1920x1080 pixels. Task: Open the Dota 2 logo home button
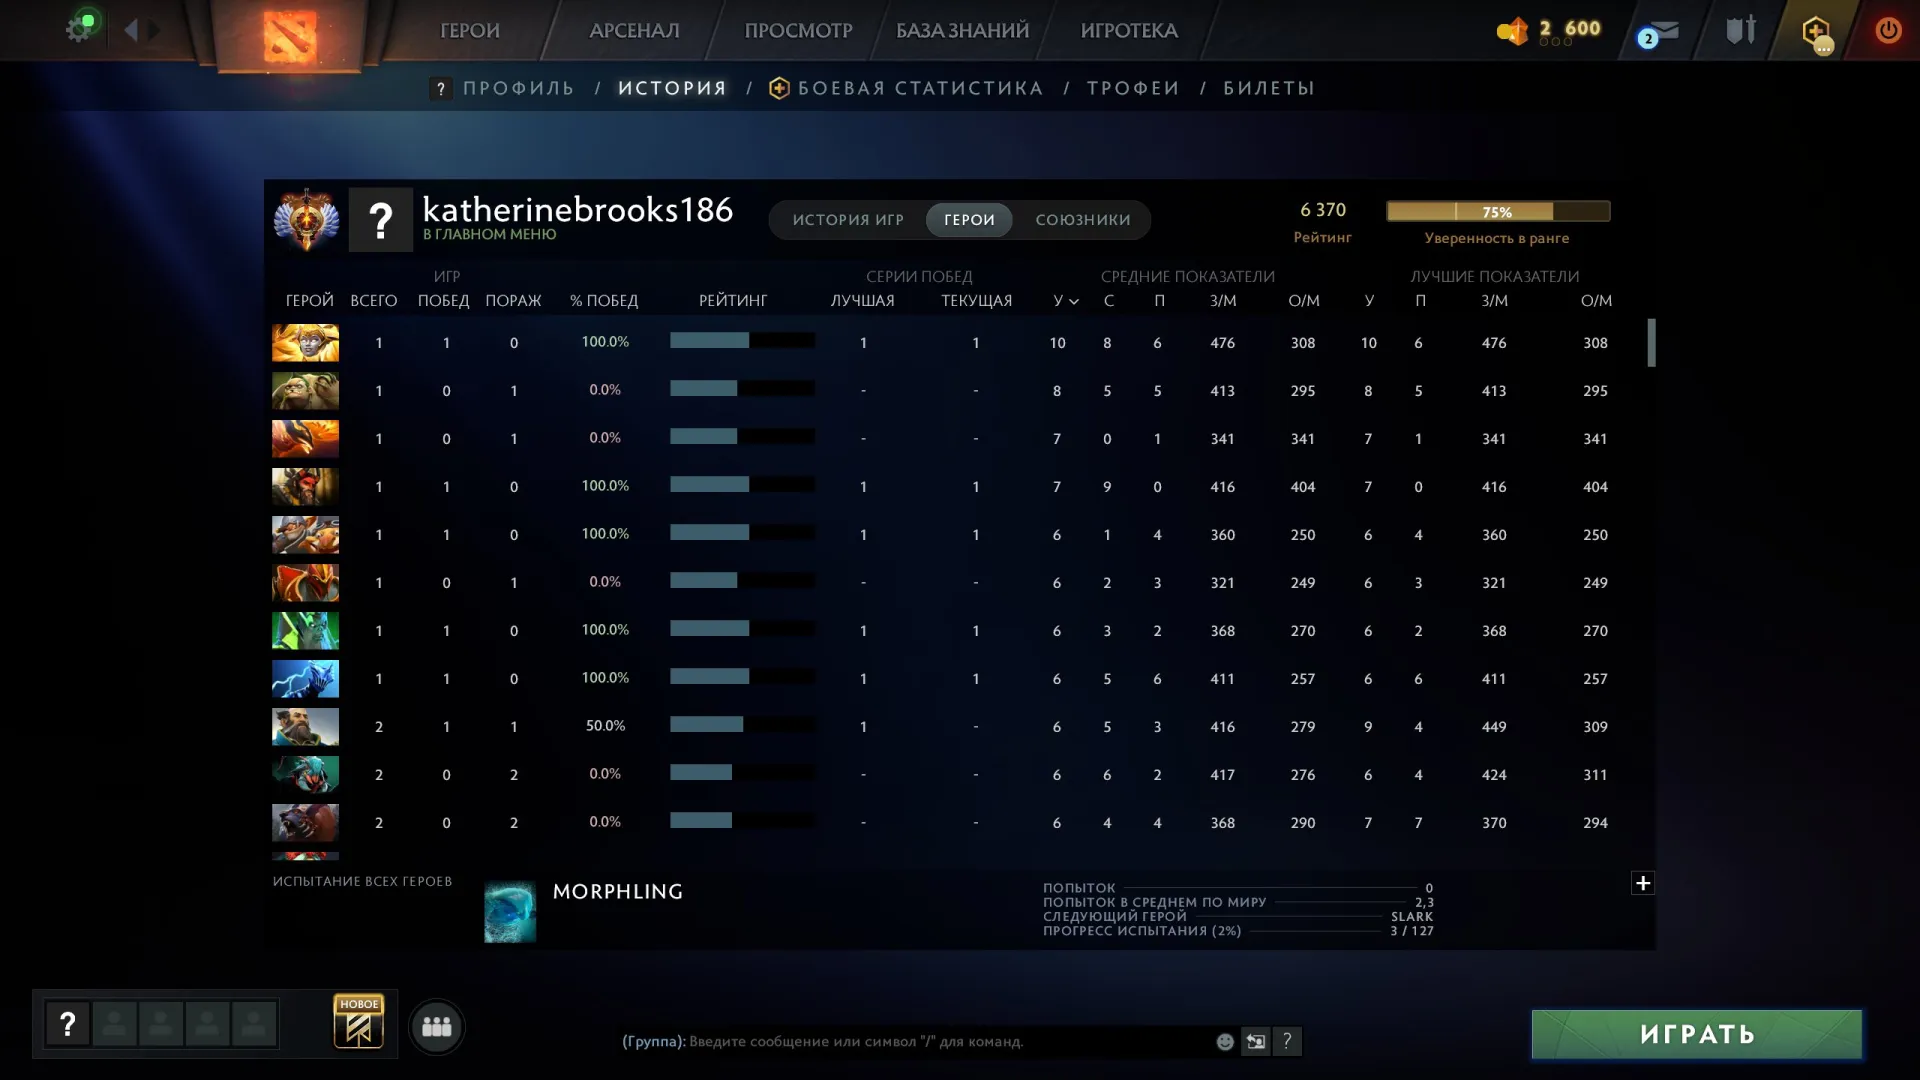click(x=290, y=36)
